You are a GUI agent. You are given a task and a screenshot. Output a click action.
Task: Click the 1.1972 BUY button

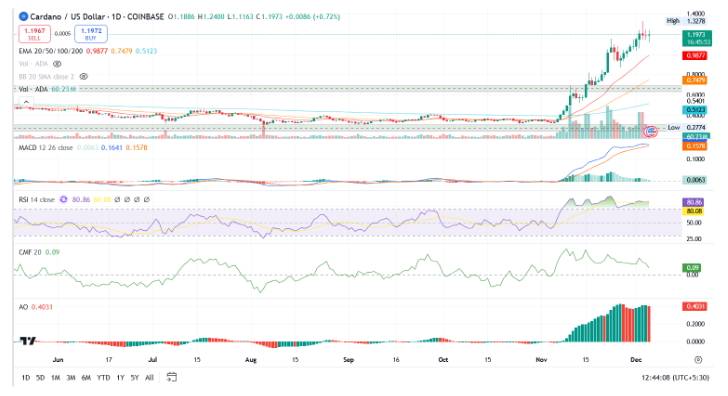click(x=91, y=34)
